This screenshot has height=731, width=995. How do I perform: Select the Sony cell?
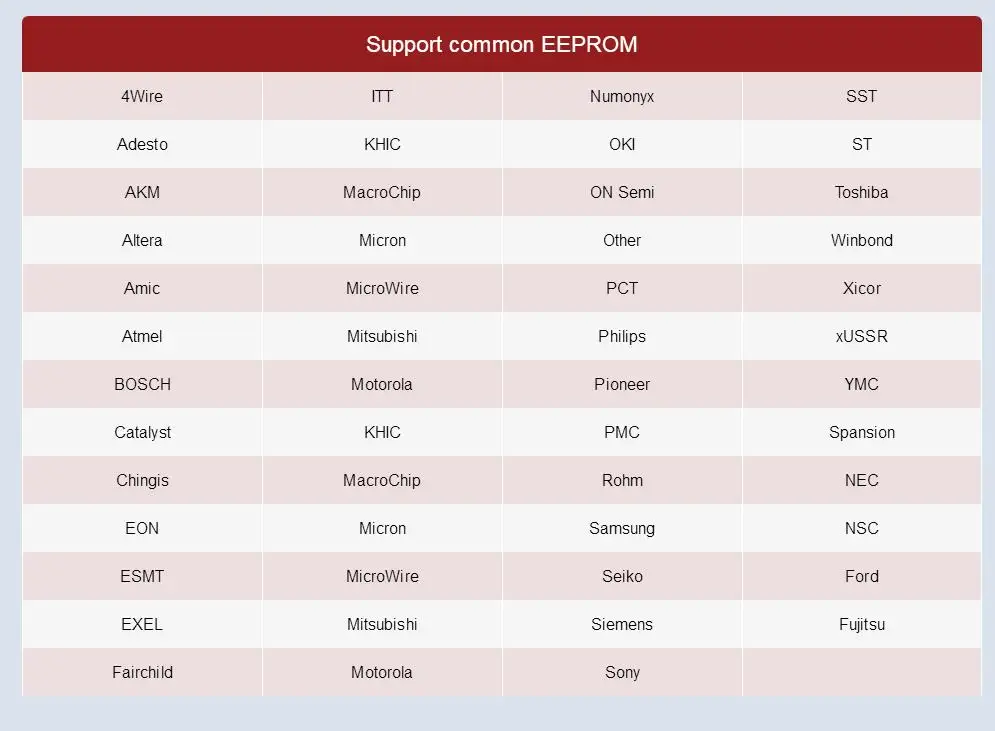tap(622, 672)
